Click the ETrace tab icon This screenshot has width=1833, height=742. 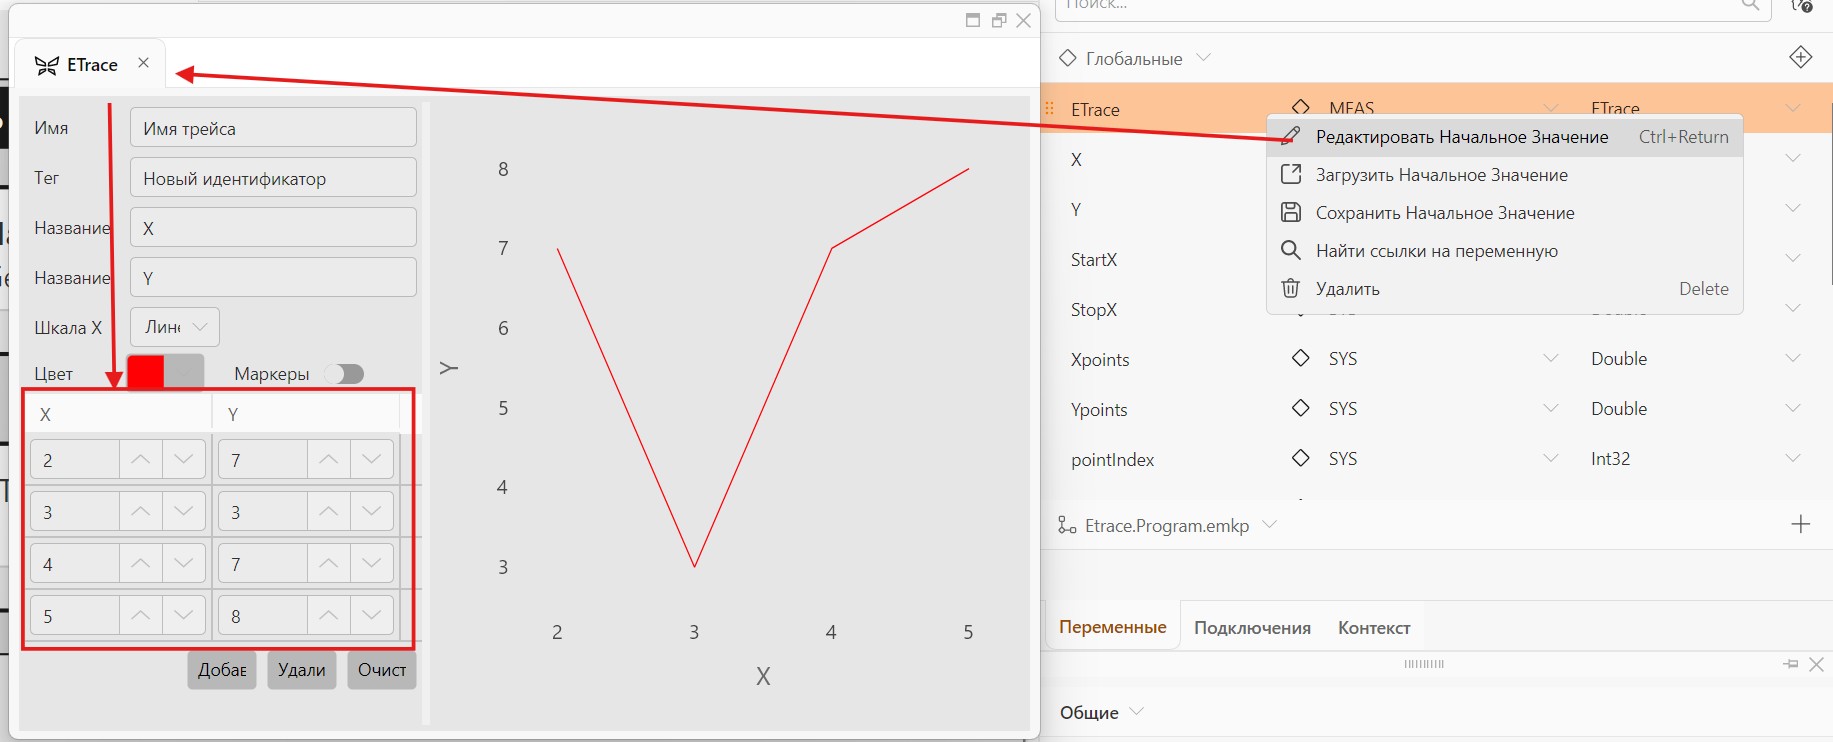(x=46, y=65)
